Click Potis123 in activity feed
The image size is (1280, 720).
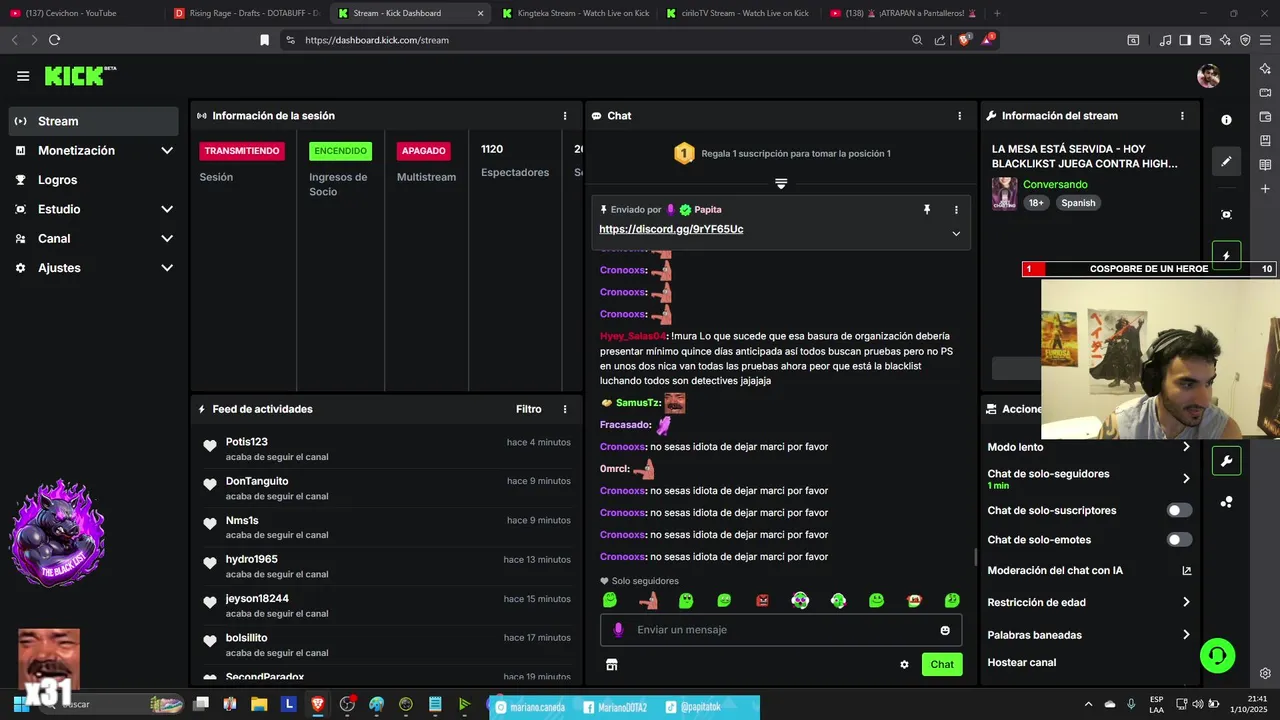coord(247,442)
